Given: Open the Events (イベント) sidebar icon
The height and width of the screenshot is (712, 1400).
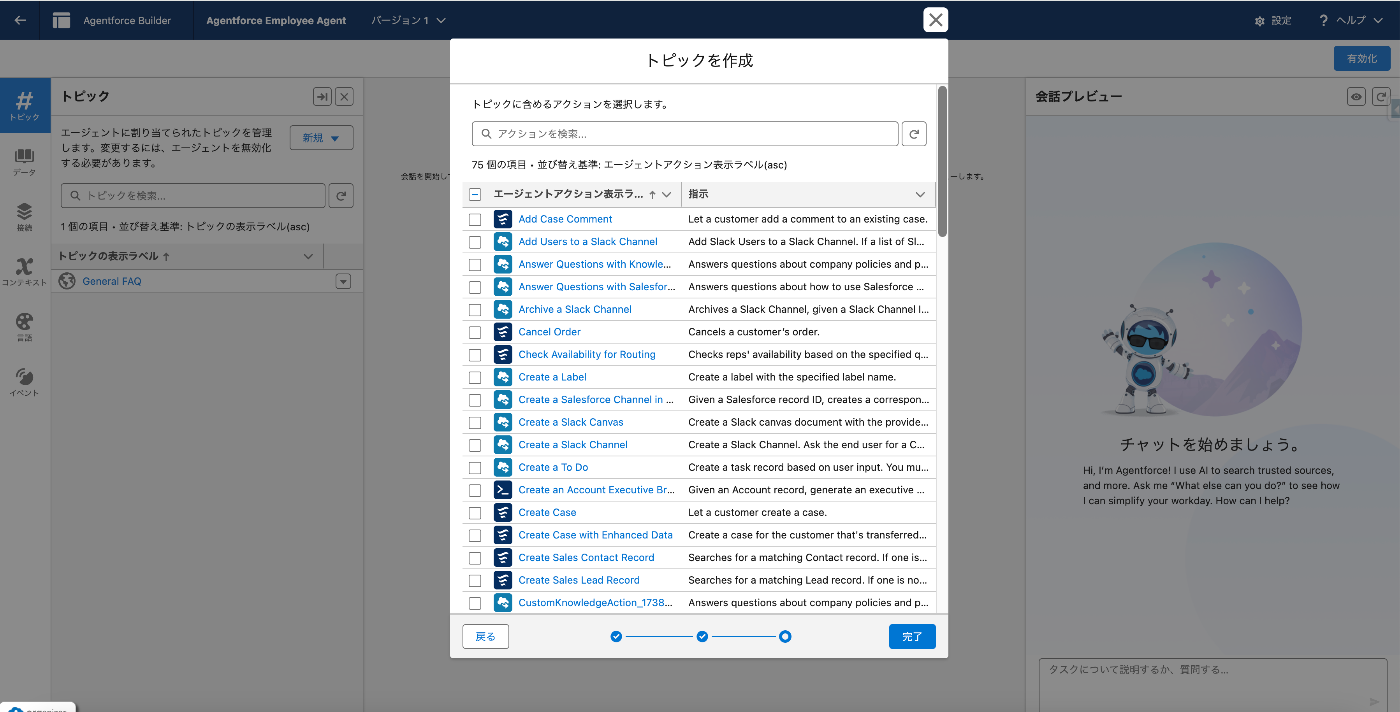Looking at the screenshot, I should tap(24, 382).
